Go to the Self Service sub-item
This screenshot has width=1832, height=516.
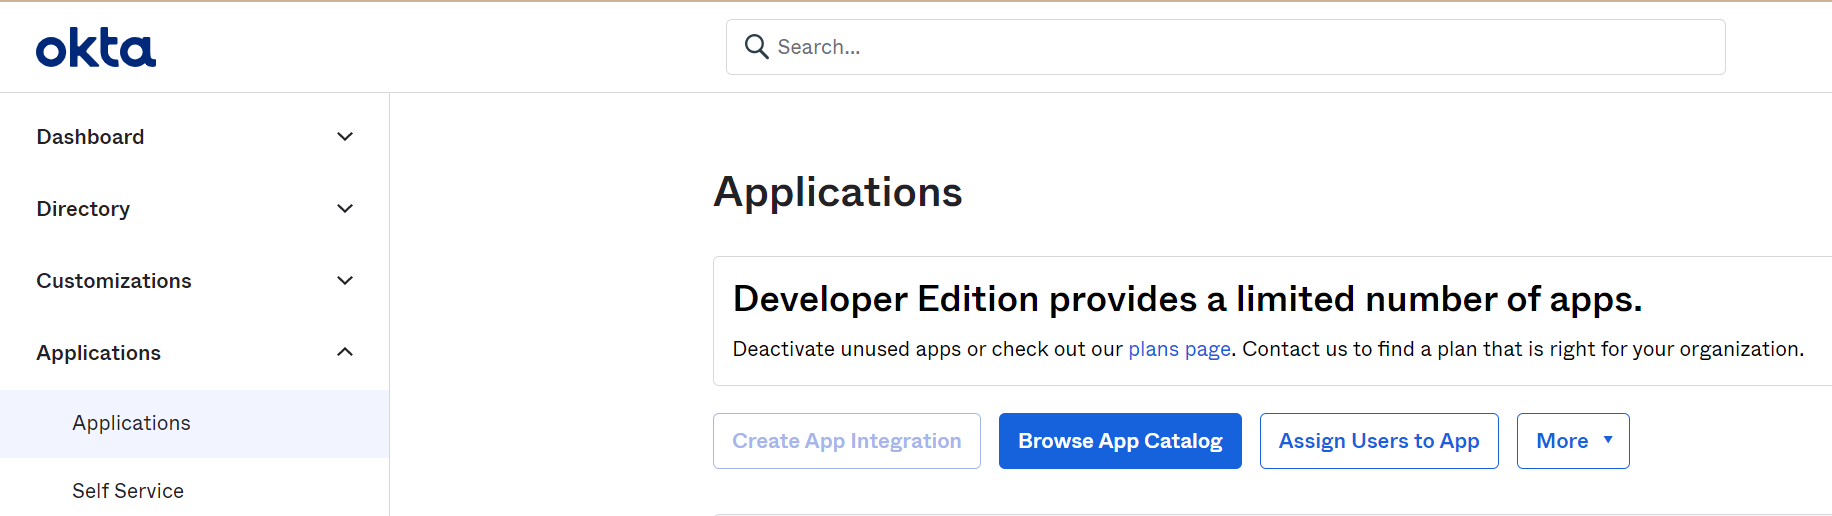point(128,491)
